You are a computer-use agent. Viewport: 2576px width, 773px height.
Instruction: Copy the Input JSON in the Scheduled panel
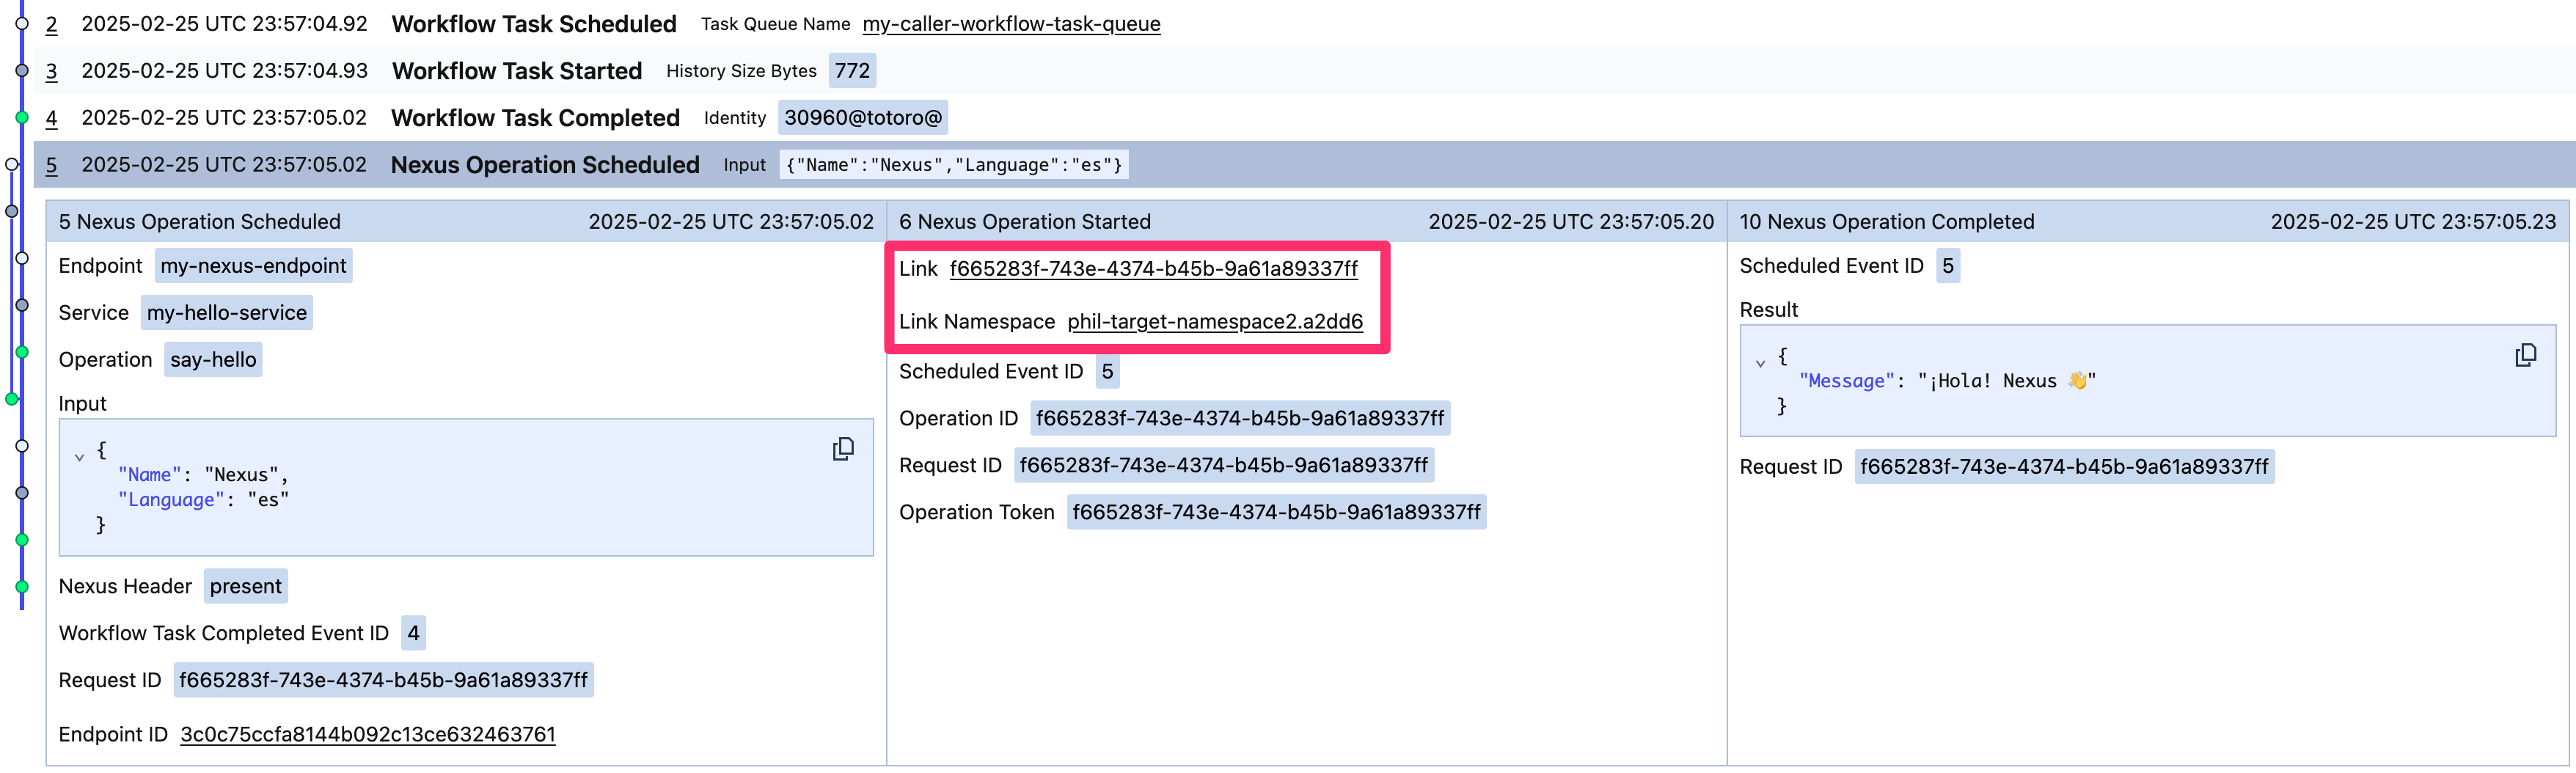tap(841, 449)
